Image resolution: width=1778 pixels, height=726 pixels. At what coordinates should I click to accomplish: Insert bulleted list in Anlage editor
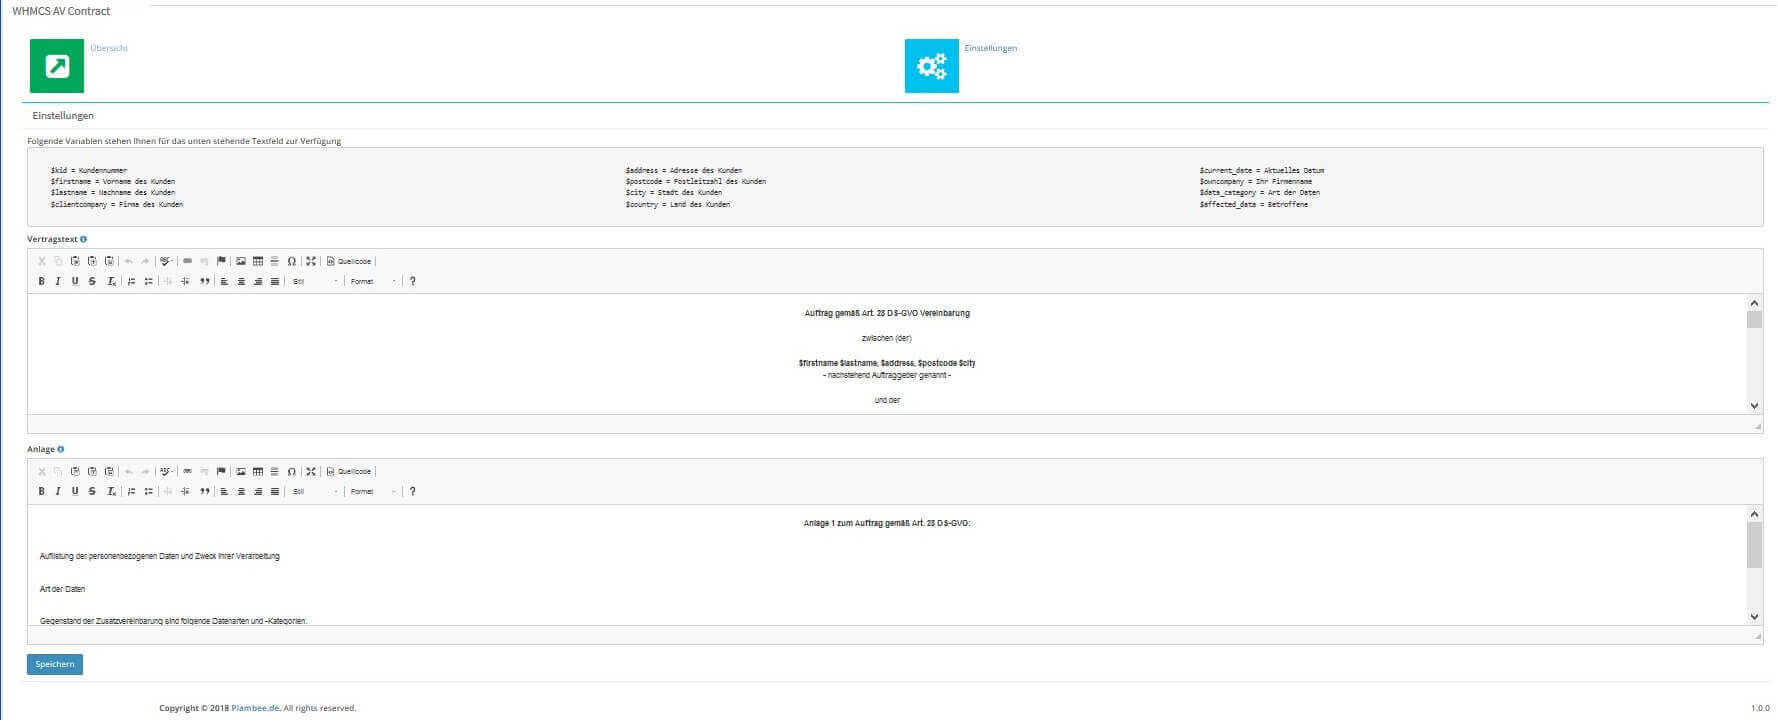(x=148, y=492)
